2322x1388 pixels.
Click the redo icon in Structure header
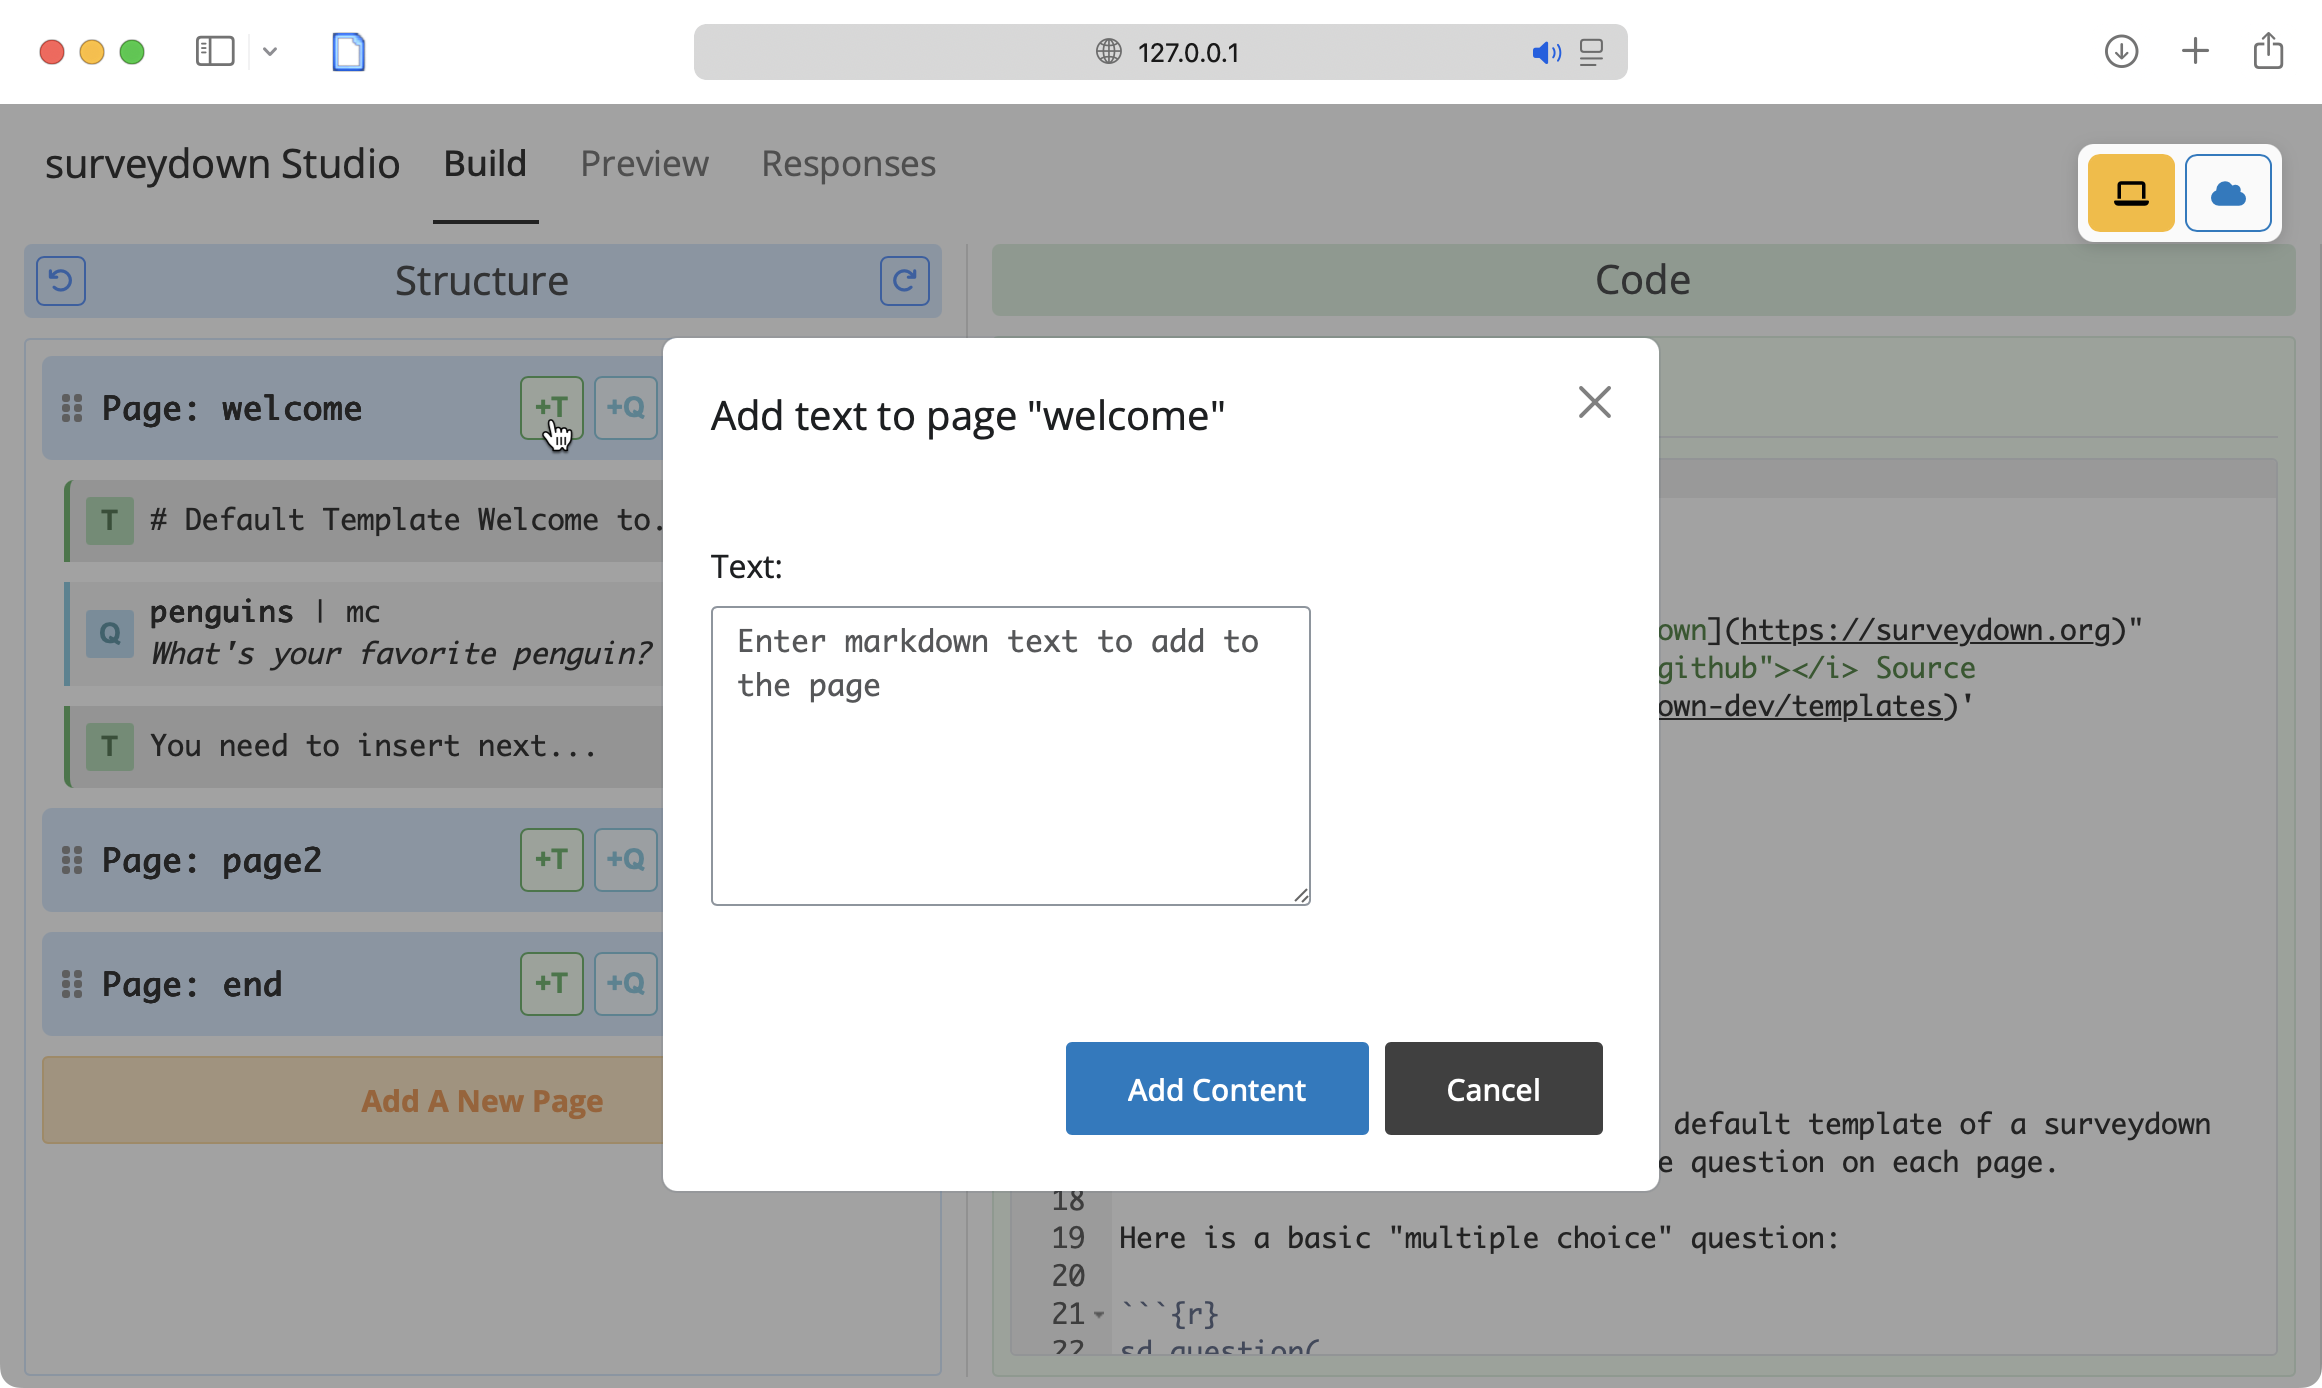(904, 281)
